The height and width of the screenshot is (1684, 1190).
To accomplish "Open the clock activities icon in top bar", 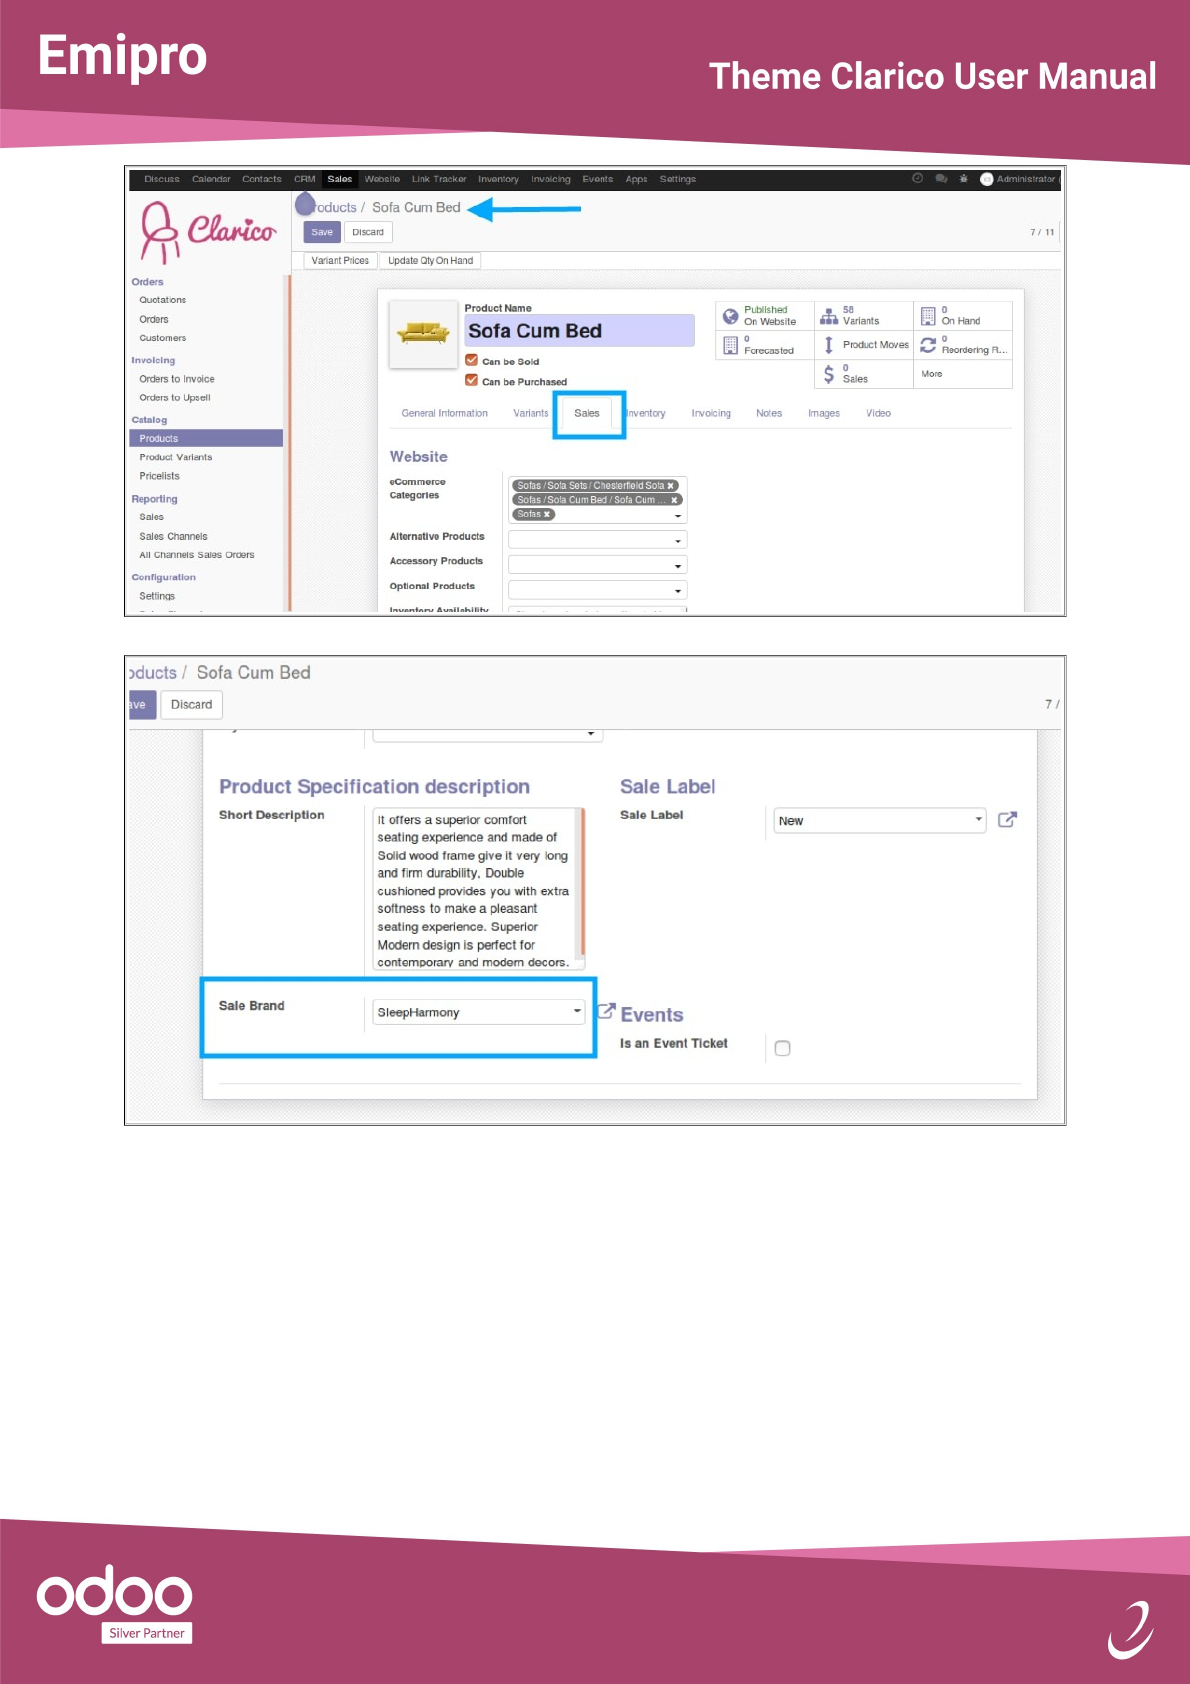I will [x=917, y=179].
